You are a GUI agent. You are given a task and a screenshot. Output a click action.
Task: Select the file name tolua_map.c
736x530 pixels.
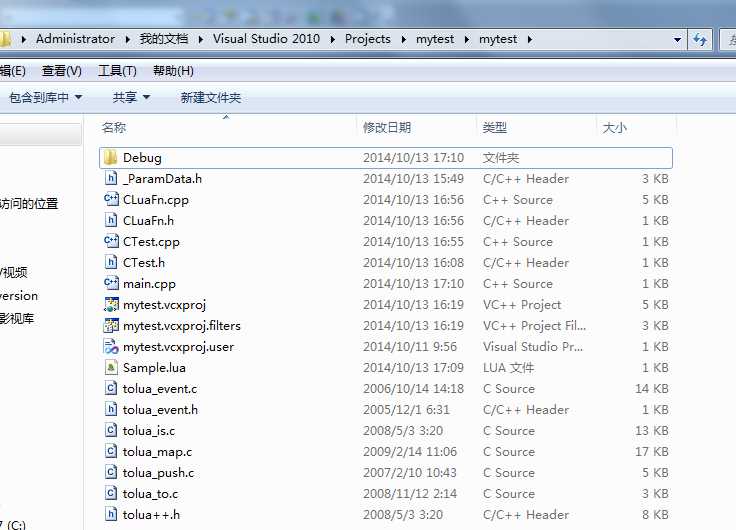(x=157, y=452)
